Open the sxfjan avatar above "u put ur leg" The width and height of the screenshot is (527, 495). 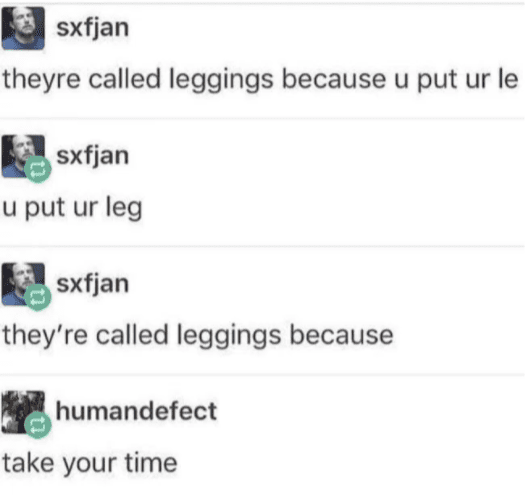(23, 156)
